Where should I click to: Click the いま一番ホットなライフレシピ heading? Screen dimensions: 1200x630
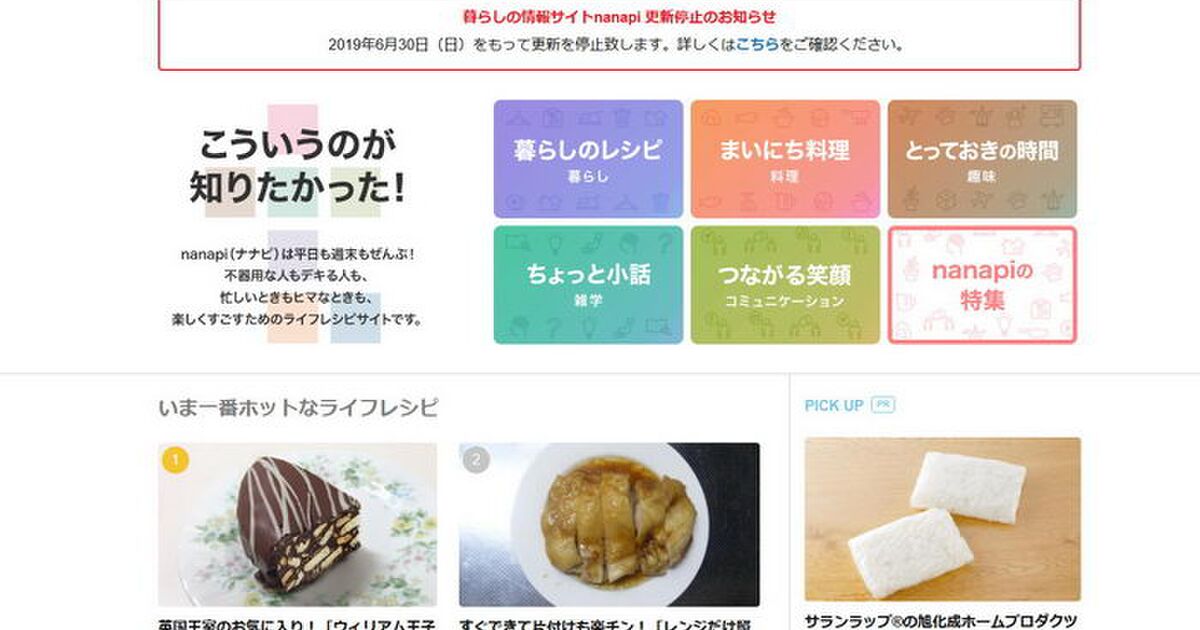(x=298, y=408)
